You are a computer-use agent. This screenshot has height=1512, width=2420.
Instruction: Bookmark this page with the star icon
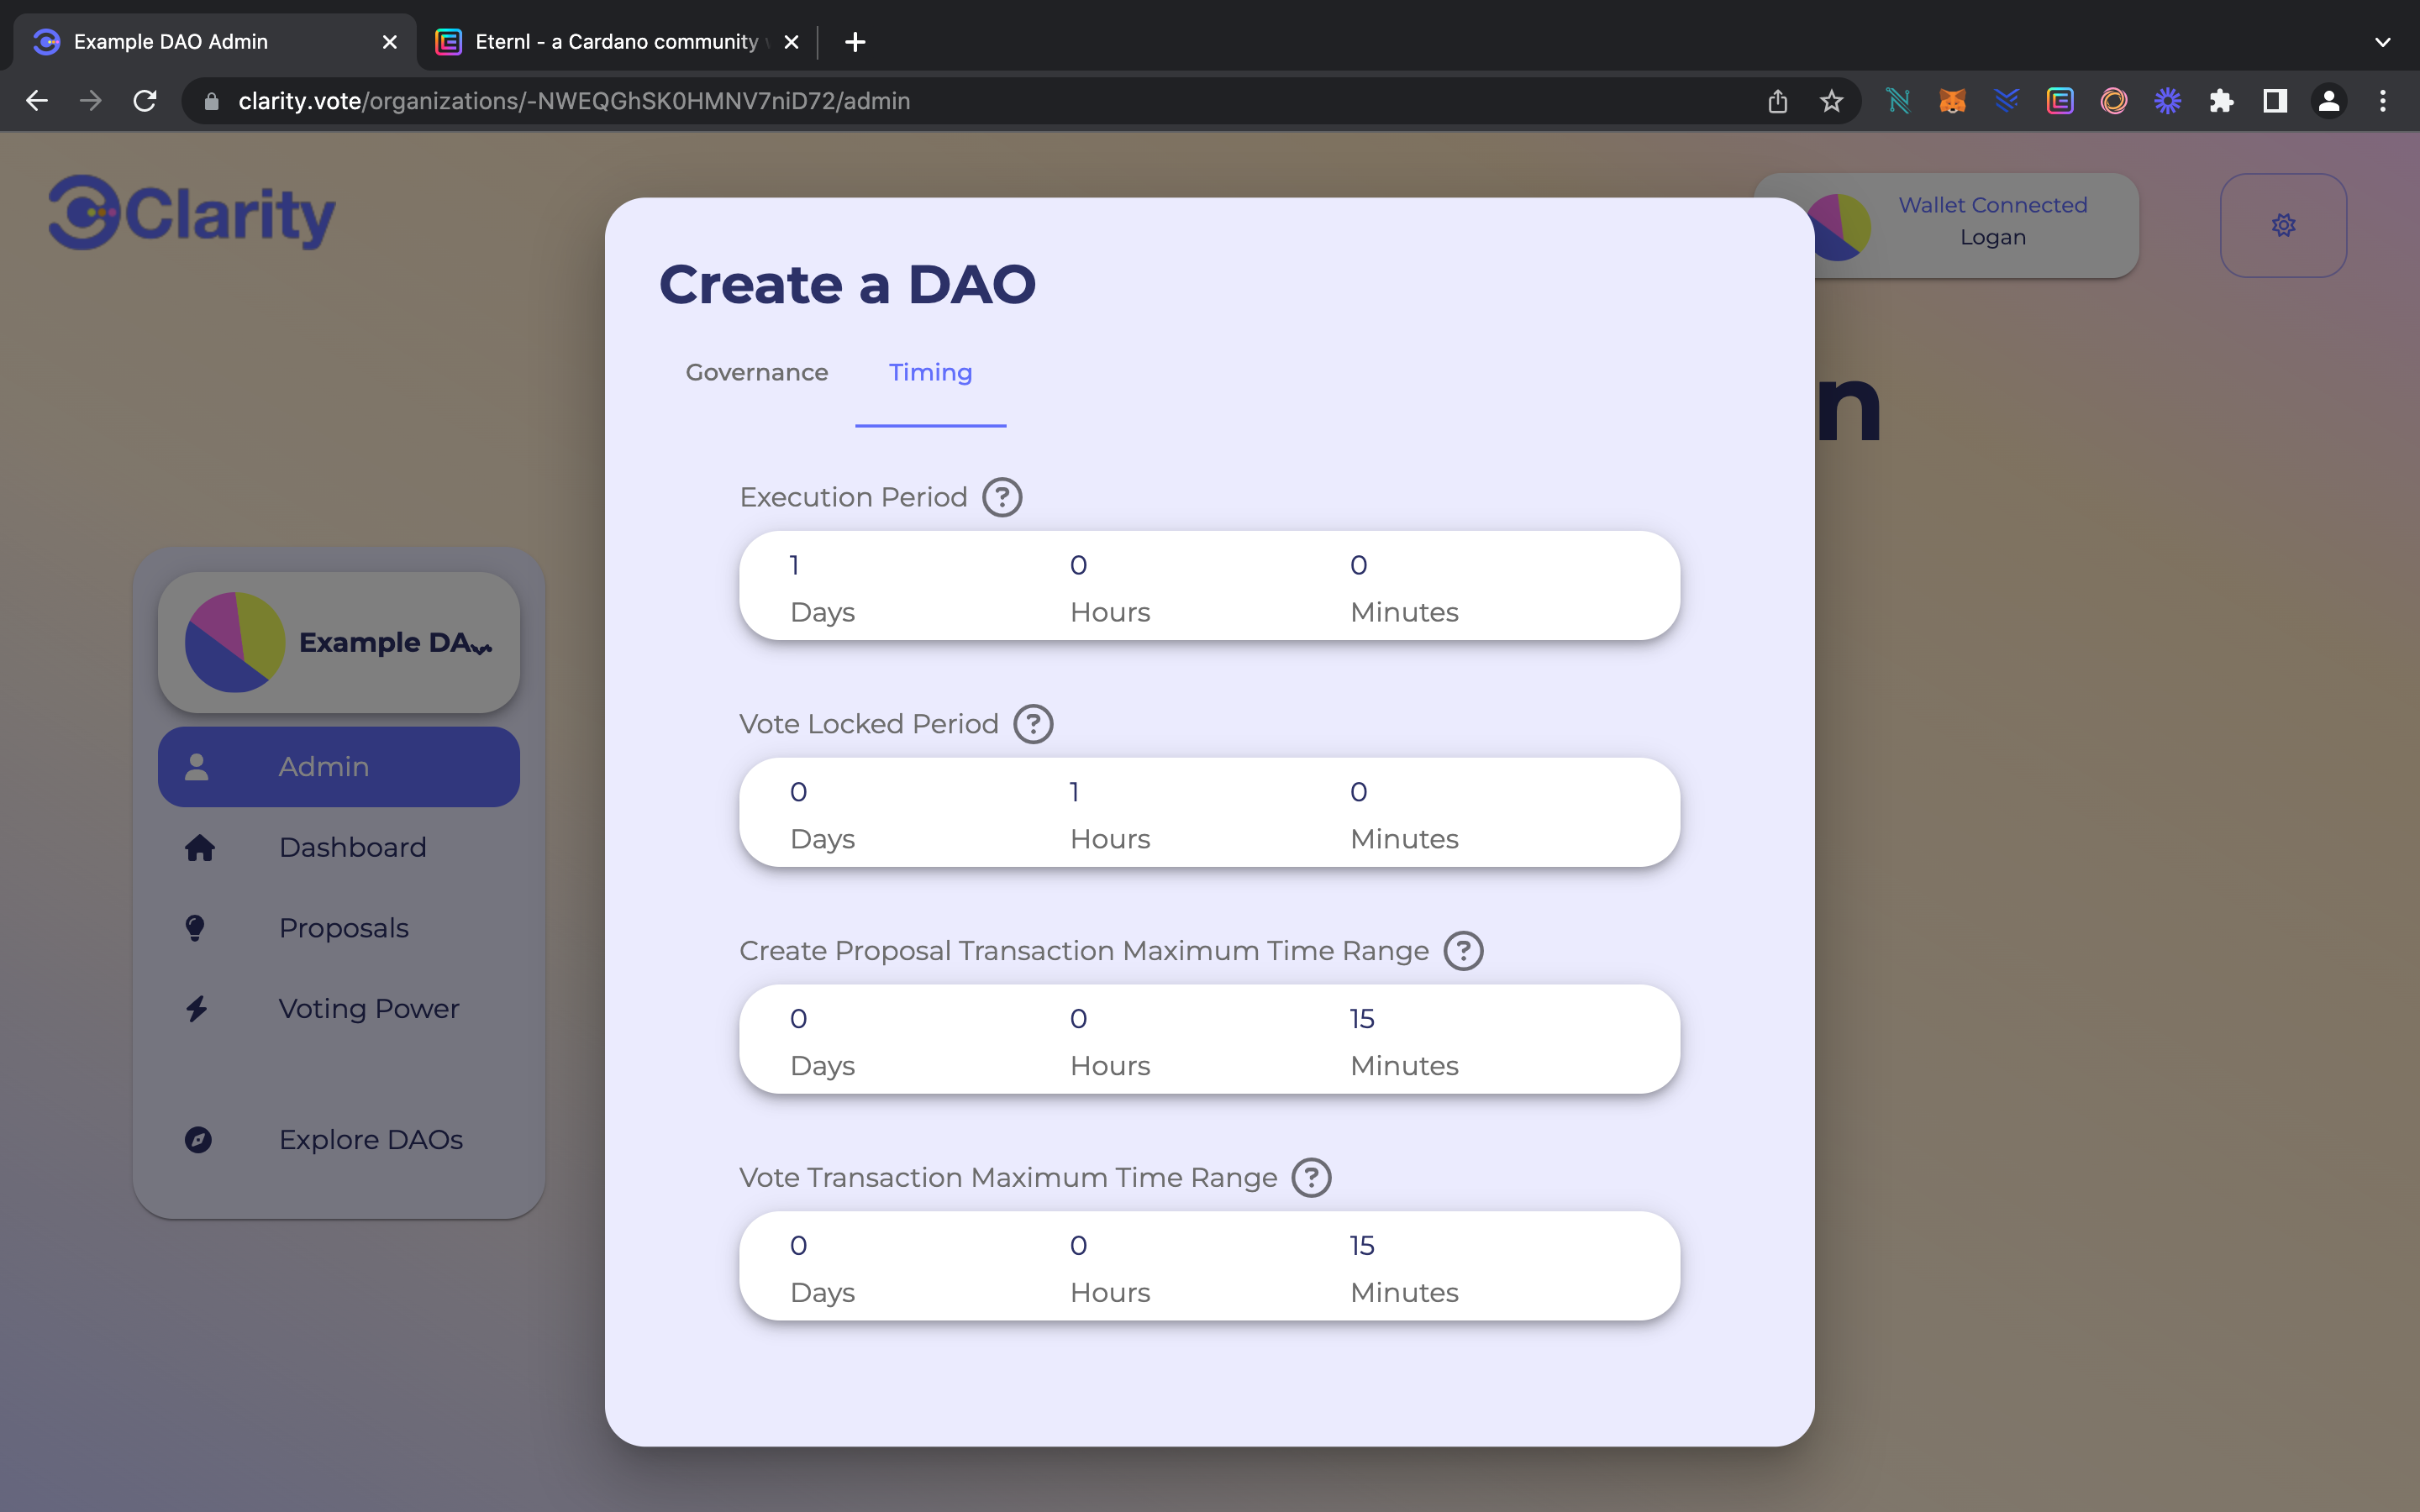[x=1831, y=101]
